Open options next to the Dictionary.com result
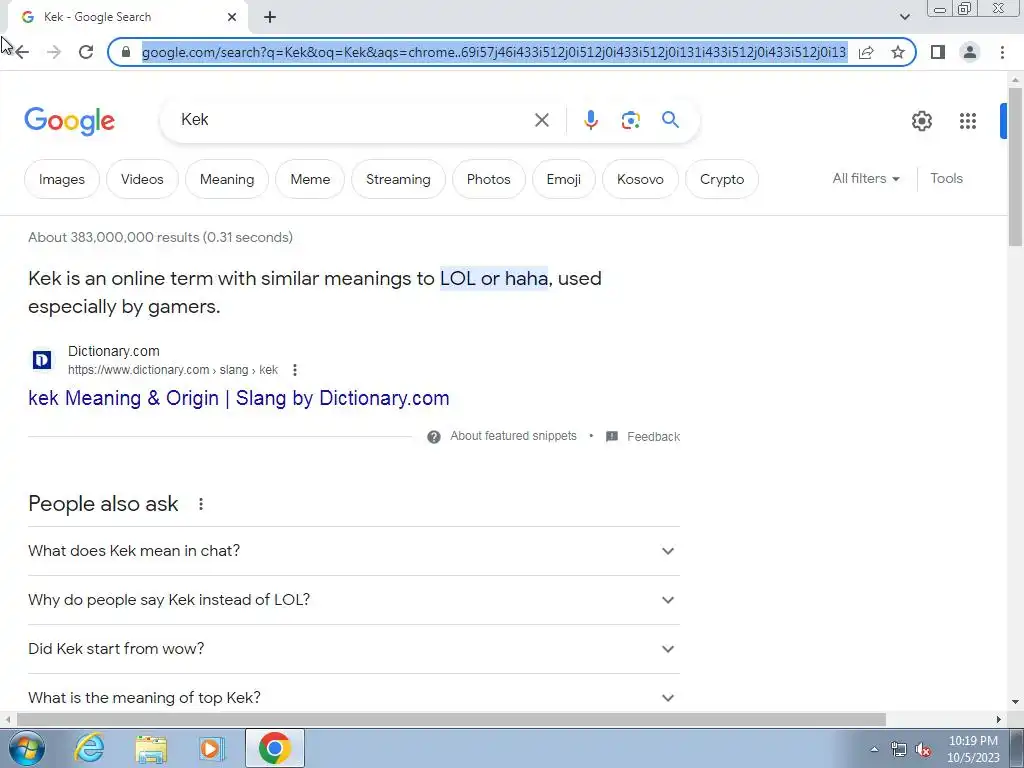 pyautogui.click(x=295, y=370)
